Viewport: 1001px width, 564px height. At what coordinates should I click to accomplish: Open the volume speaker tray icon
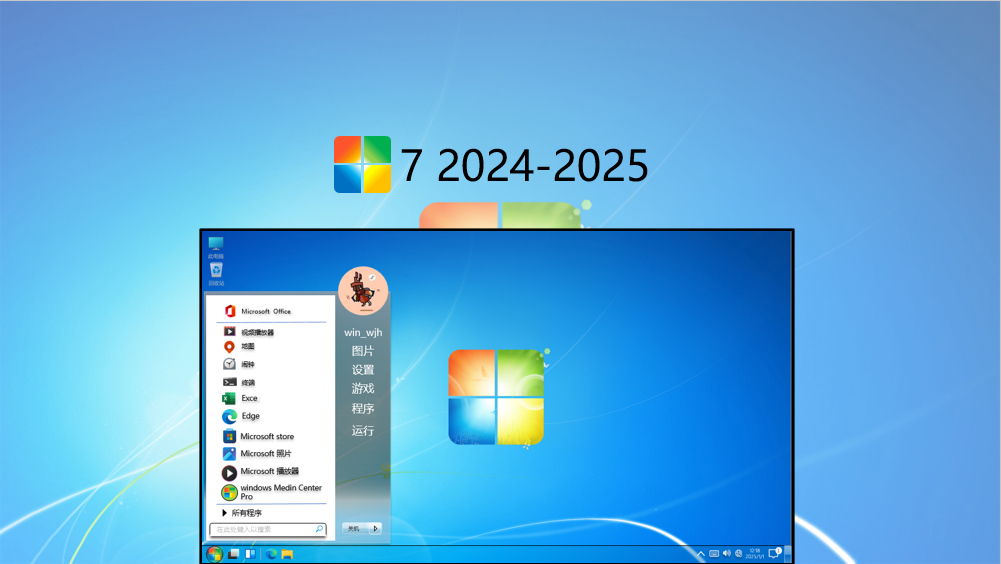(726, 553)
